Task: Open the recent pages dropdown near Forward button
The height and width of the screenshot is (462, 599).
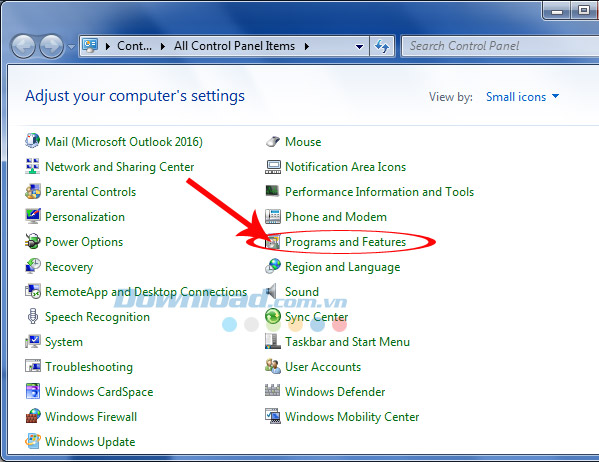Action: 71,47
